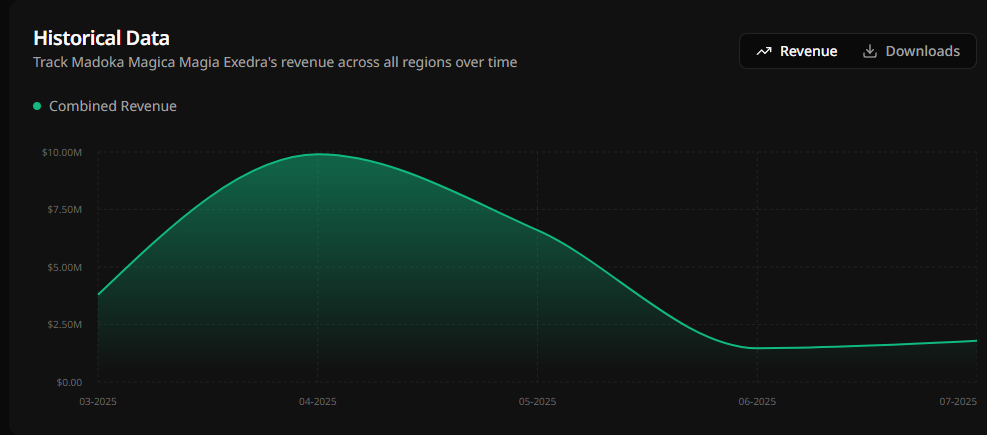
Task: Click the chart line point at 05-2025
Action: (x=538, y=231)
